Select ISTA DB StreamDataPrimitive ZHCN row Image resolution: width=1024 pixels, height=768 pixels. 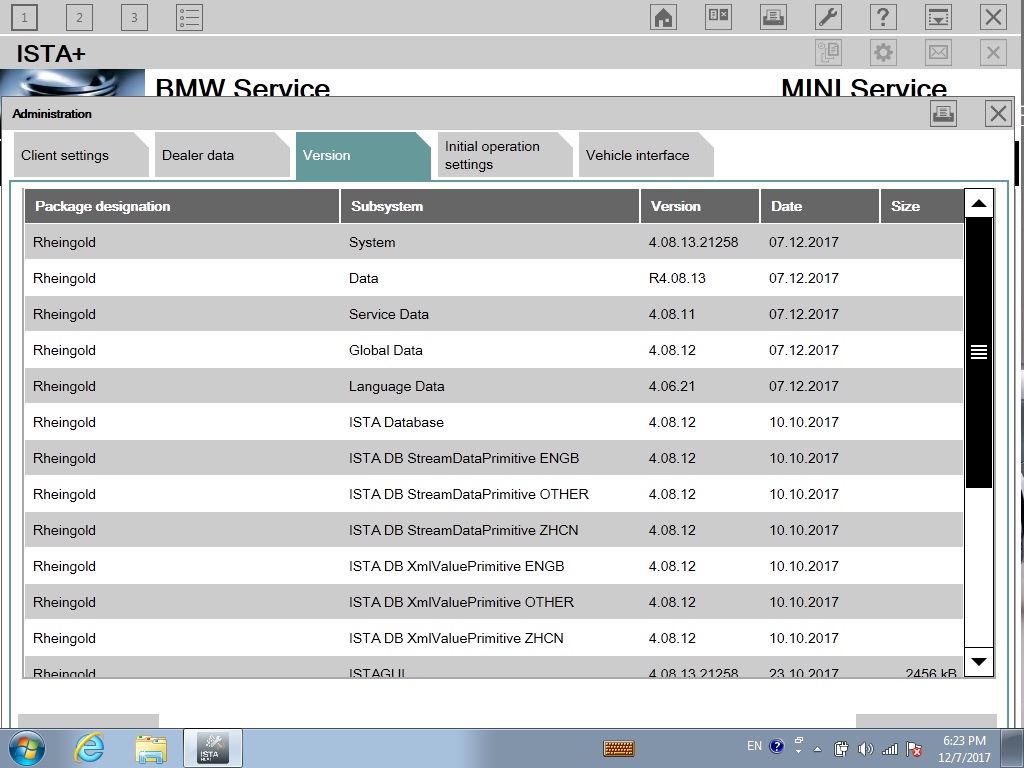(x=494, y=530)
